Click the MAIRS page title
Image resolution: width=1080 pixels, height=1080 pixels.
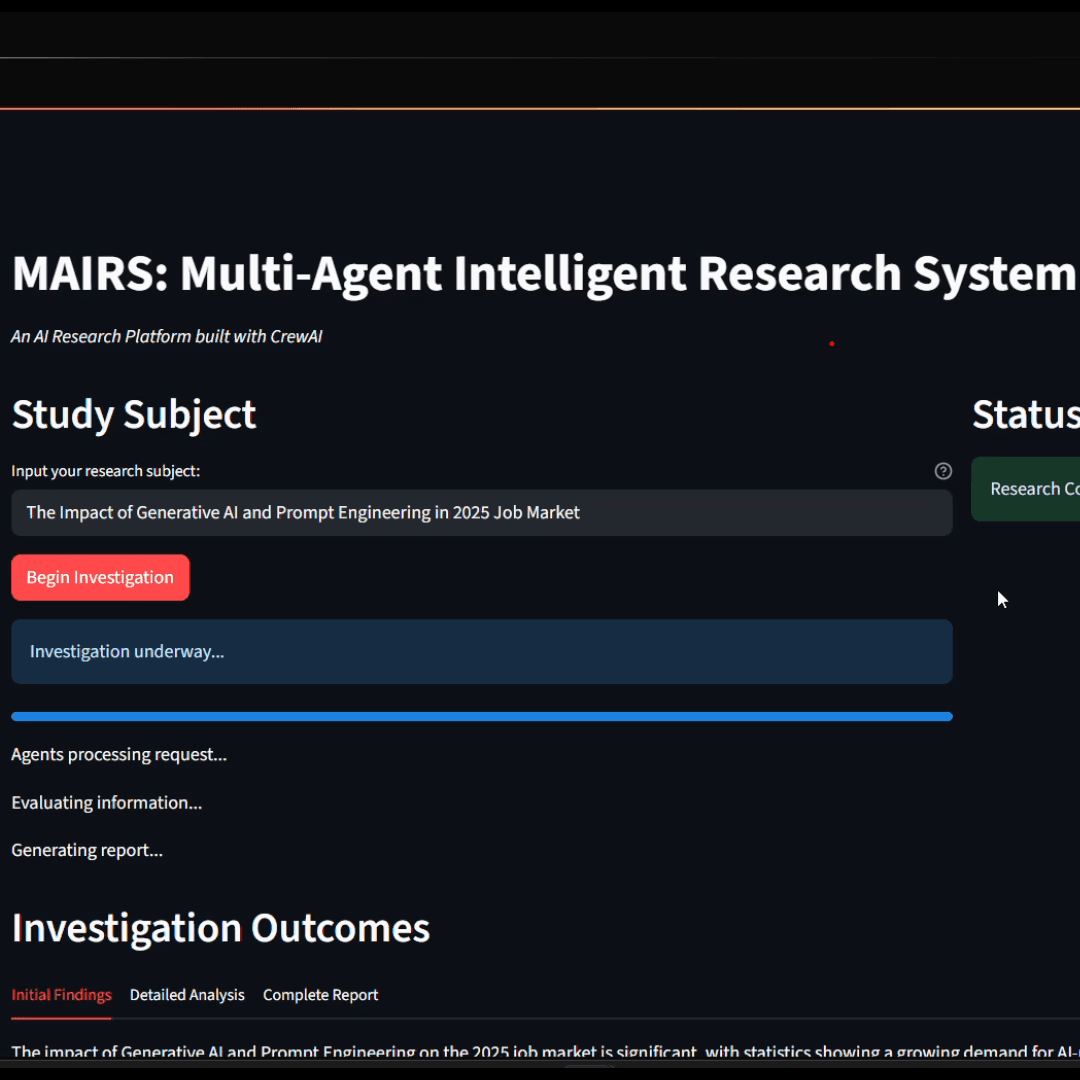click(x=540, y=273)
